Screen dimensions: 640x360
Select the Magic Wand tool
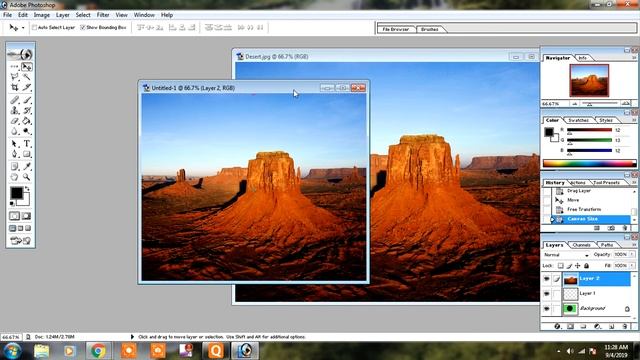point(27,77)
